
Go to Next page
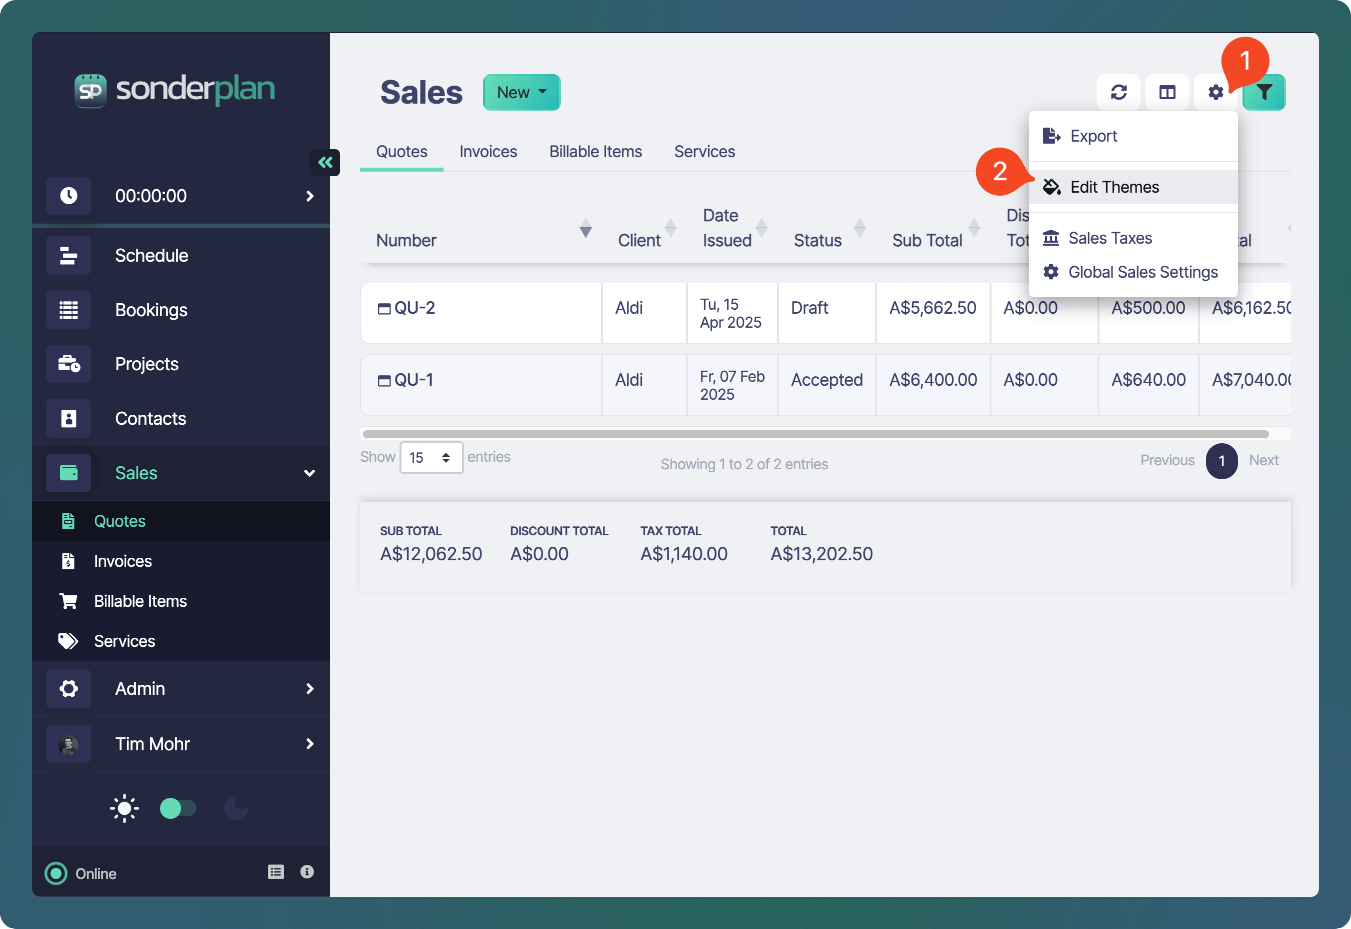click(x=1264, y=461)
